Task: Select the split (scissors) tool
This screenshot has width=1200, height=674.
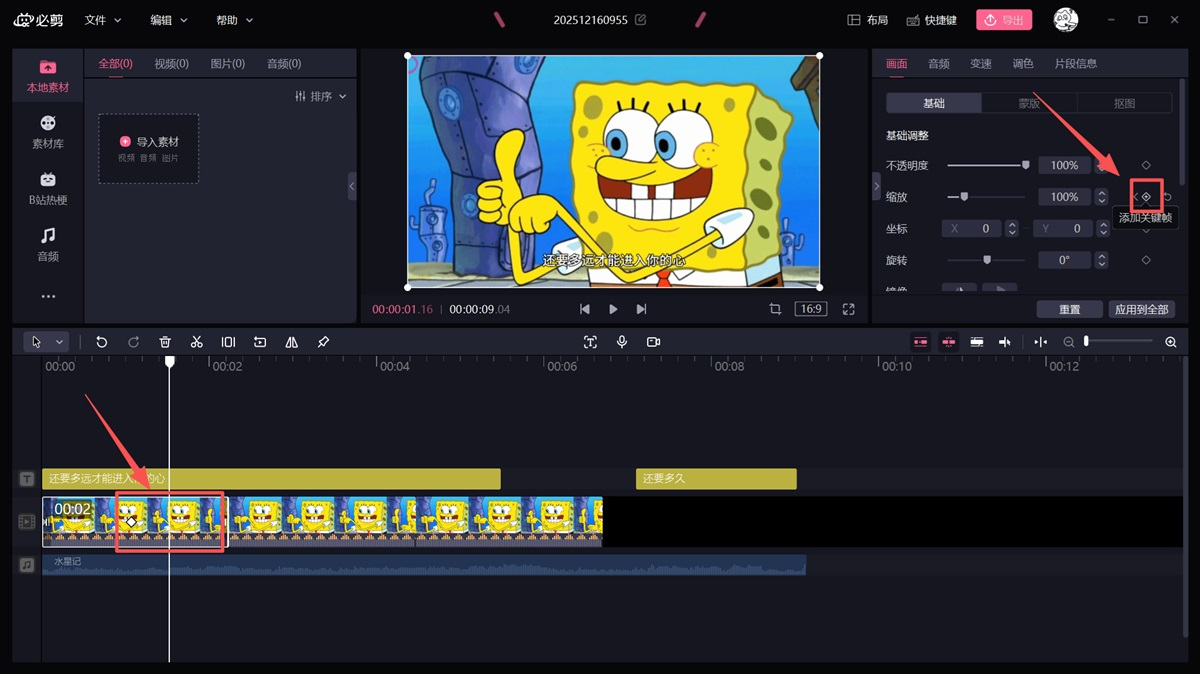Action: point(196,342)
